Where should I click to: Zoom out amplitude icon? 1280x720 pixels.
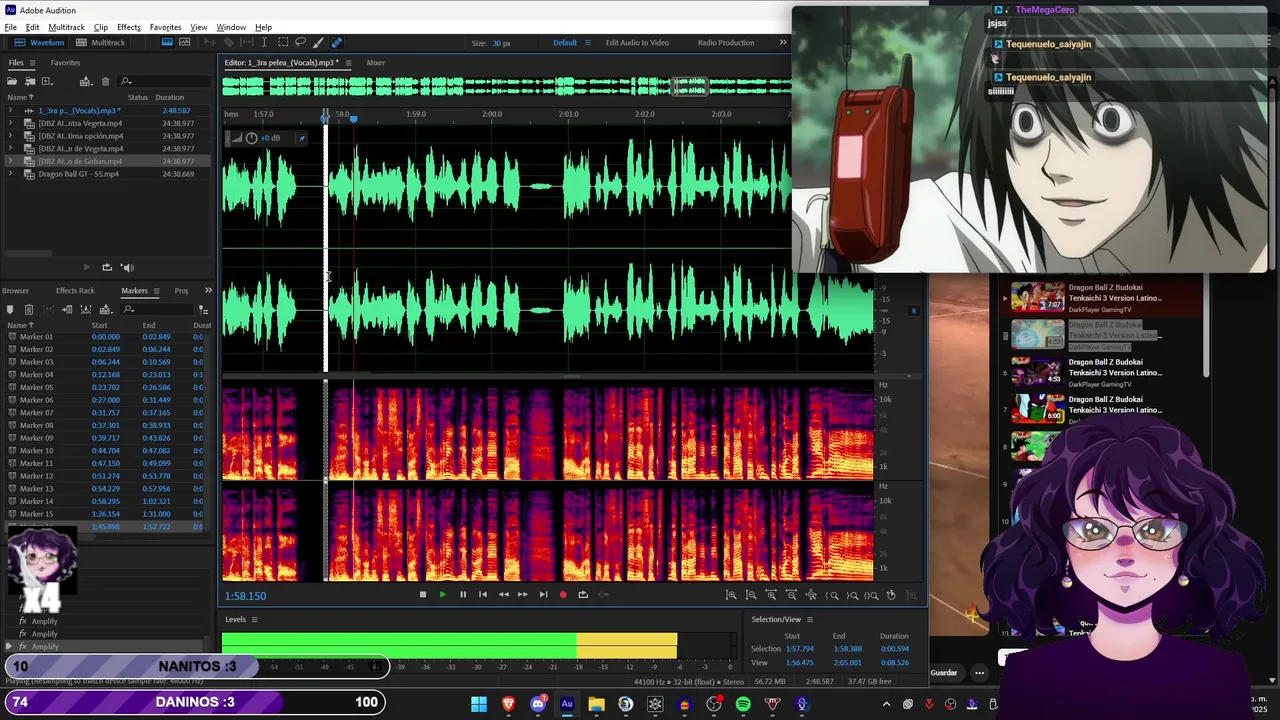(751, 595)
